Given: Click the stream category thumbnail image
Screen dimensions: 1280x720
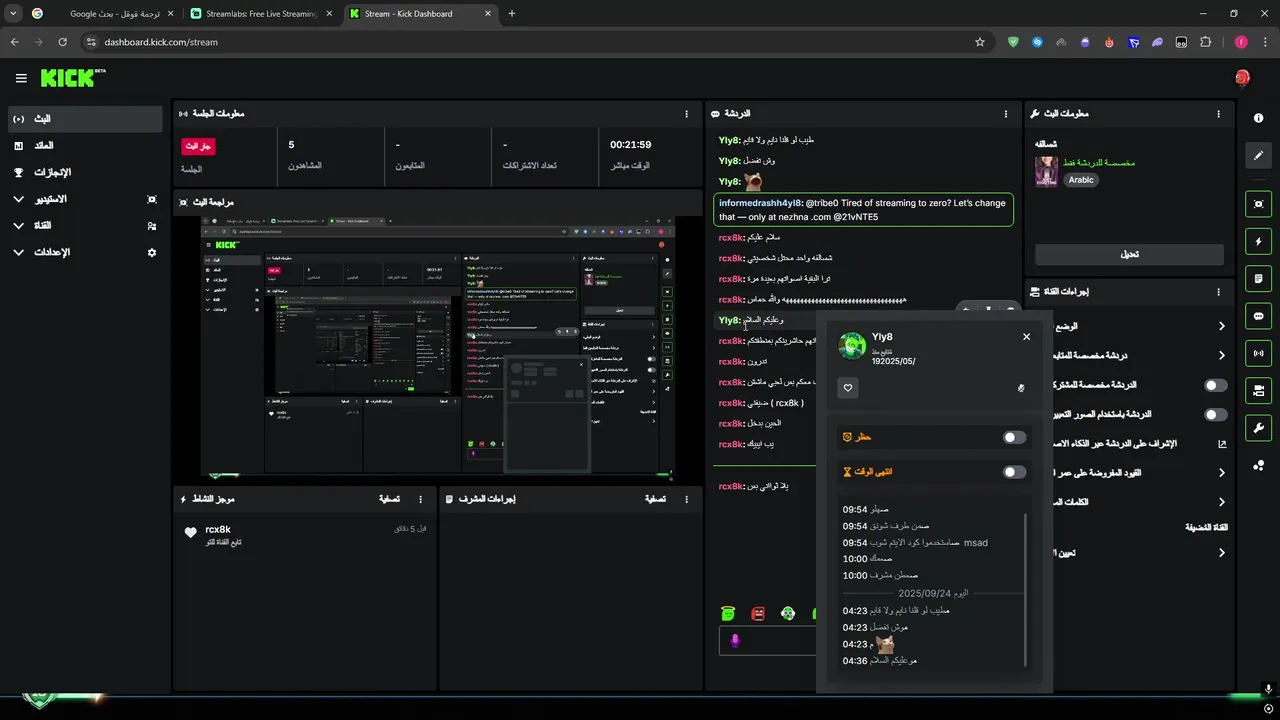Looking at the screenshot, I should coord(1046,171).
